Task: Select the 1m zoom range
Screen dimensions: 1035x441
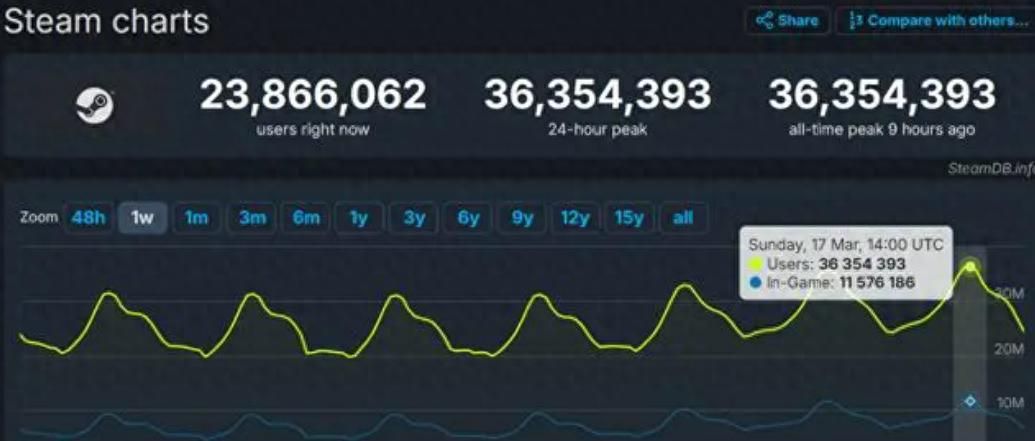Action: pyautogui.click(x=196, y=217)
